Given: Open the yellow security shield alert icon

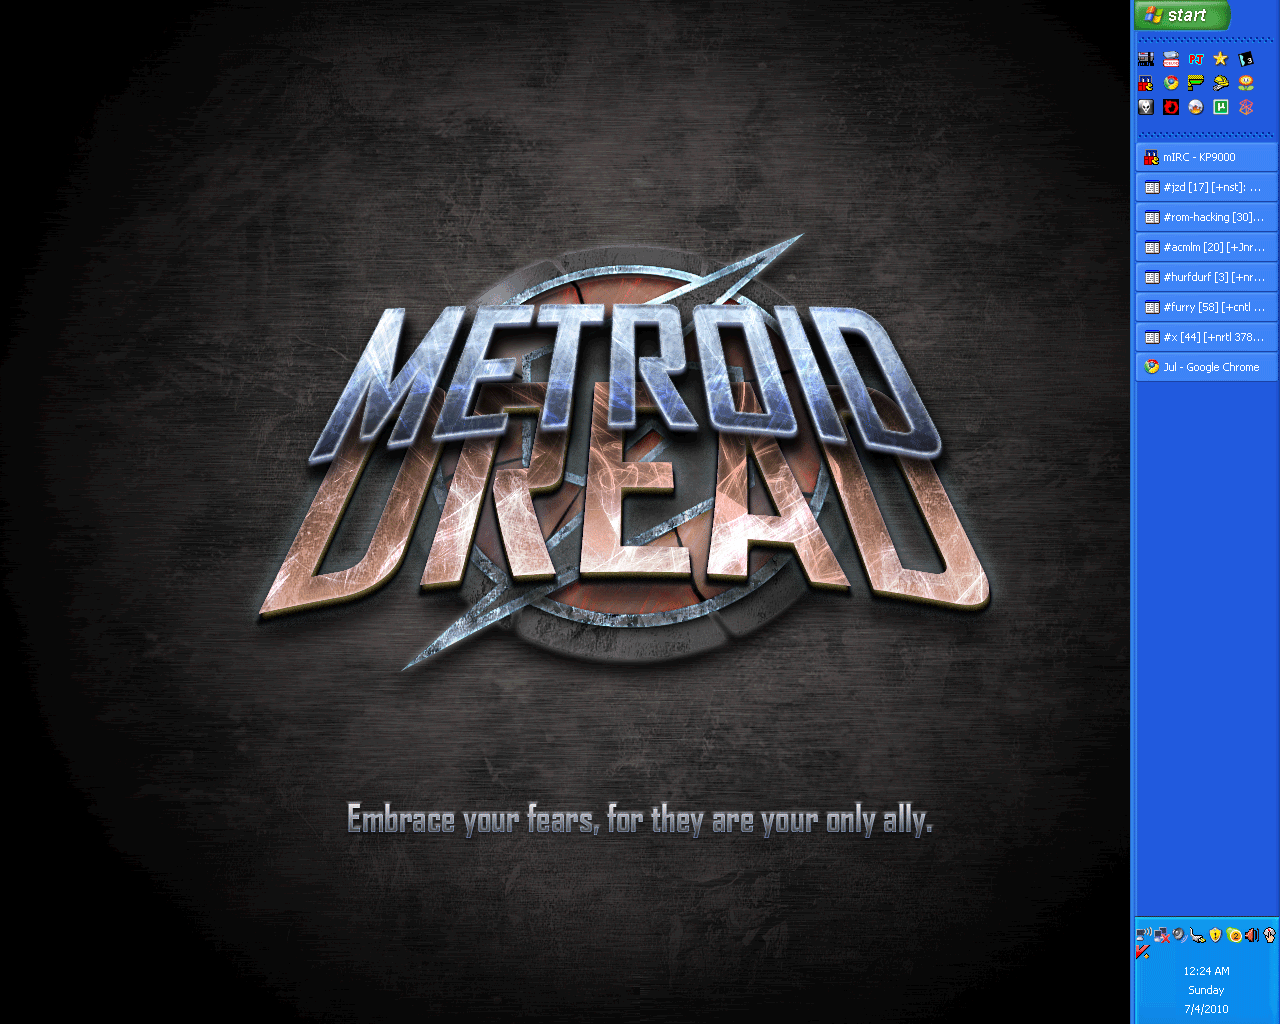Looking at the screenshot, I should (1215, 935).
